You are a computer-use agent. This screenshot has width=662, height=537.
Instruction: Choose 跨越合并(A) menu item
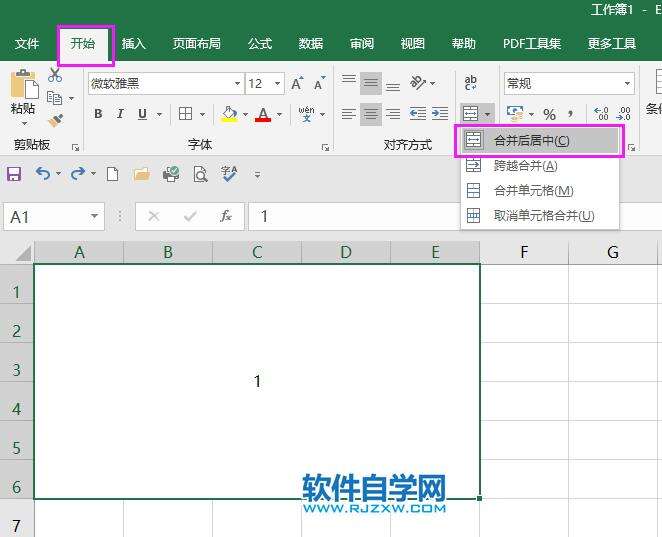pyautogui.click(x=540, y=165)
